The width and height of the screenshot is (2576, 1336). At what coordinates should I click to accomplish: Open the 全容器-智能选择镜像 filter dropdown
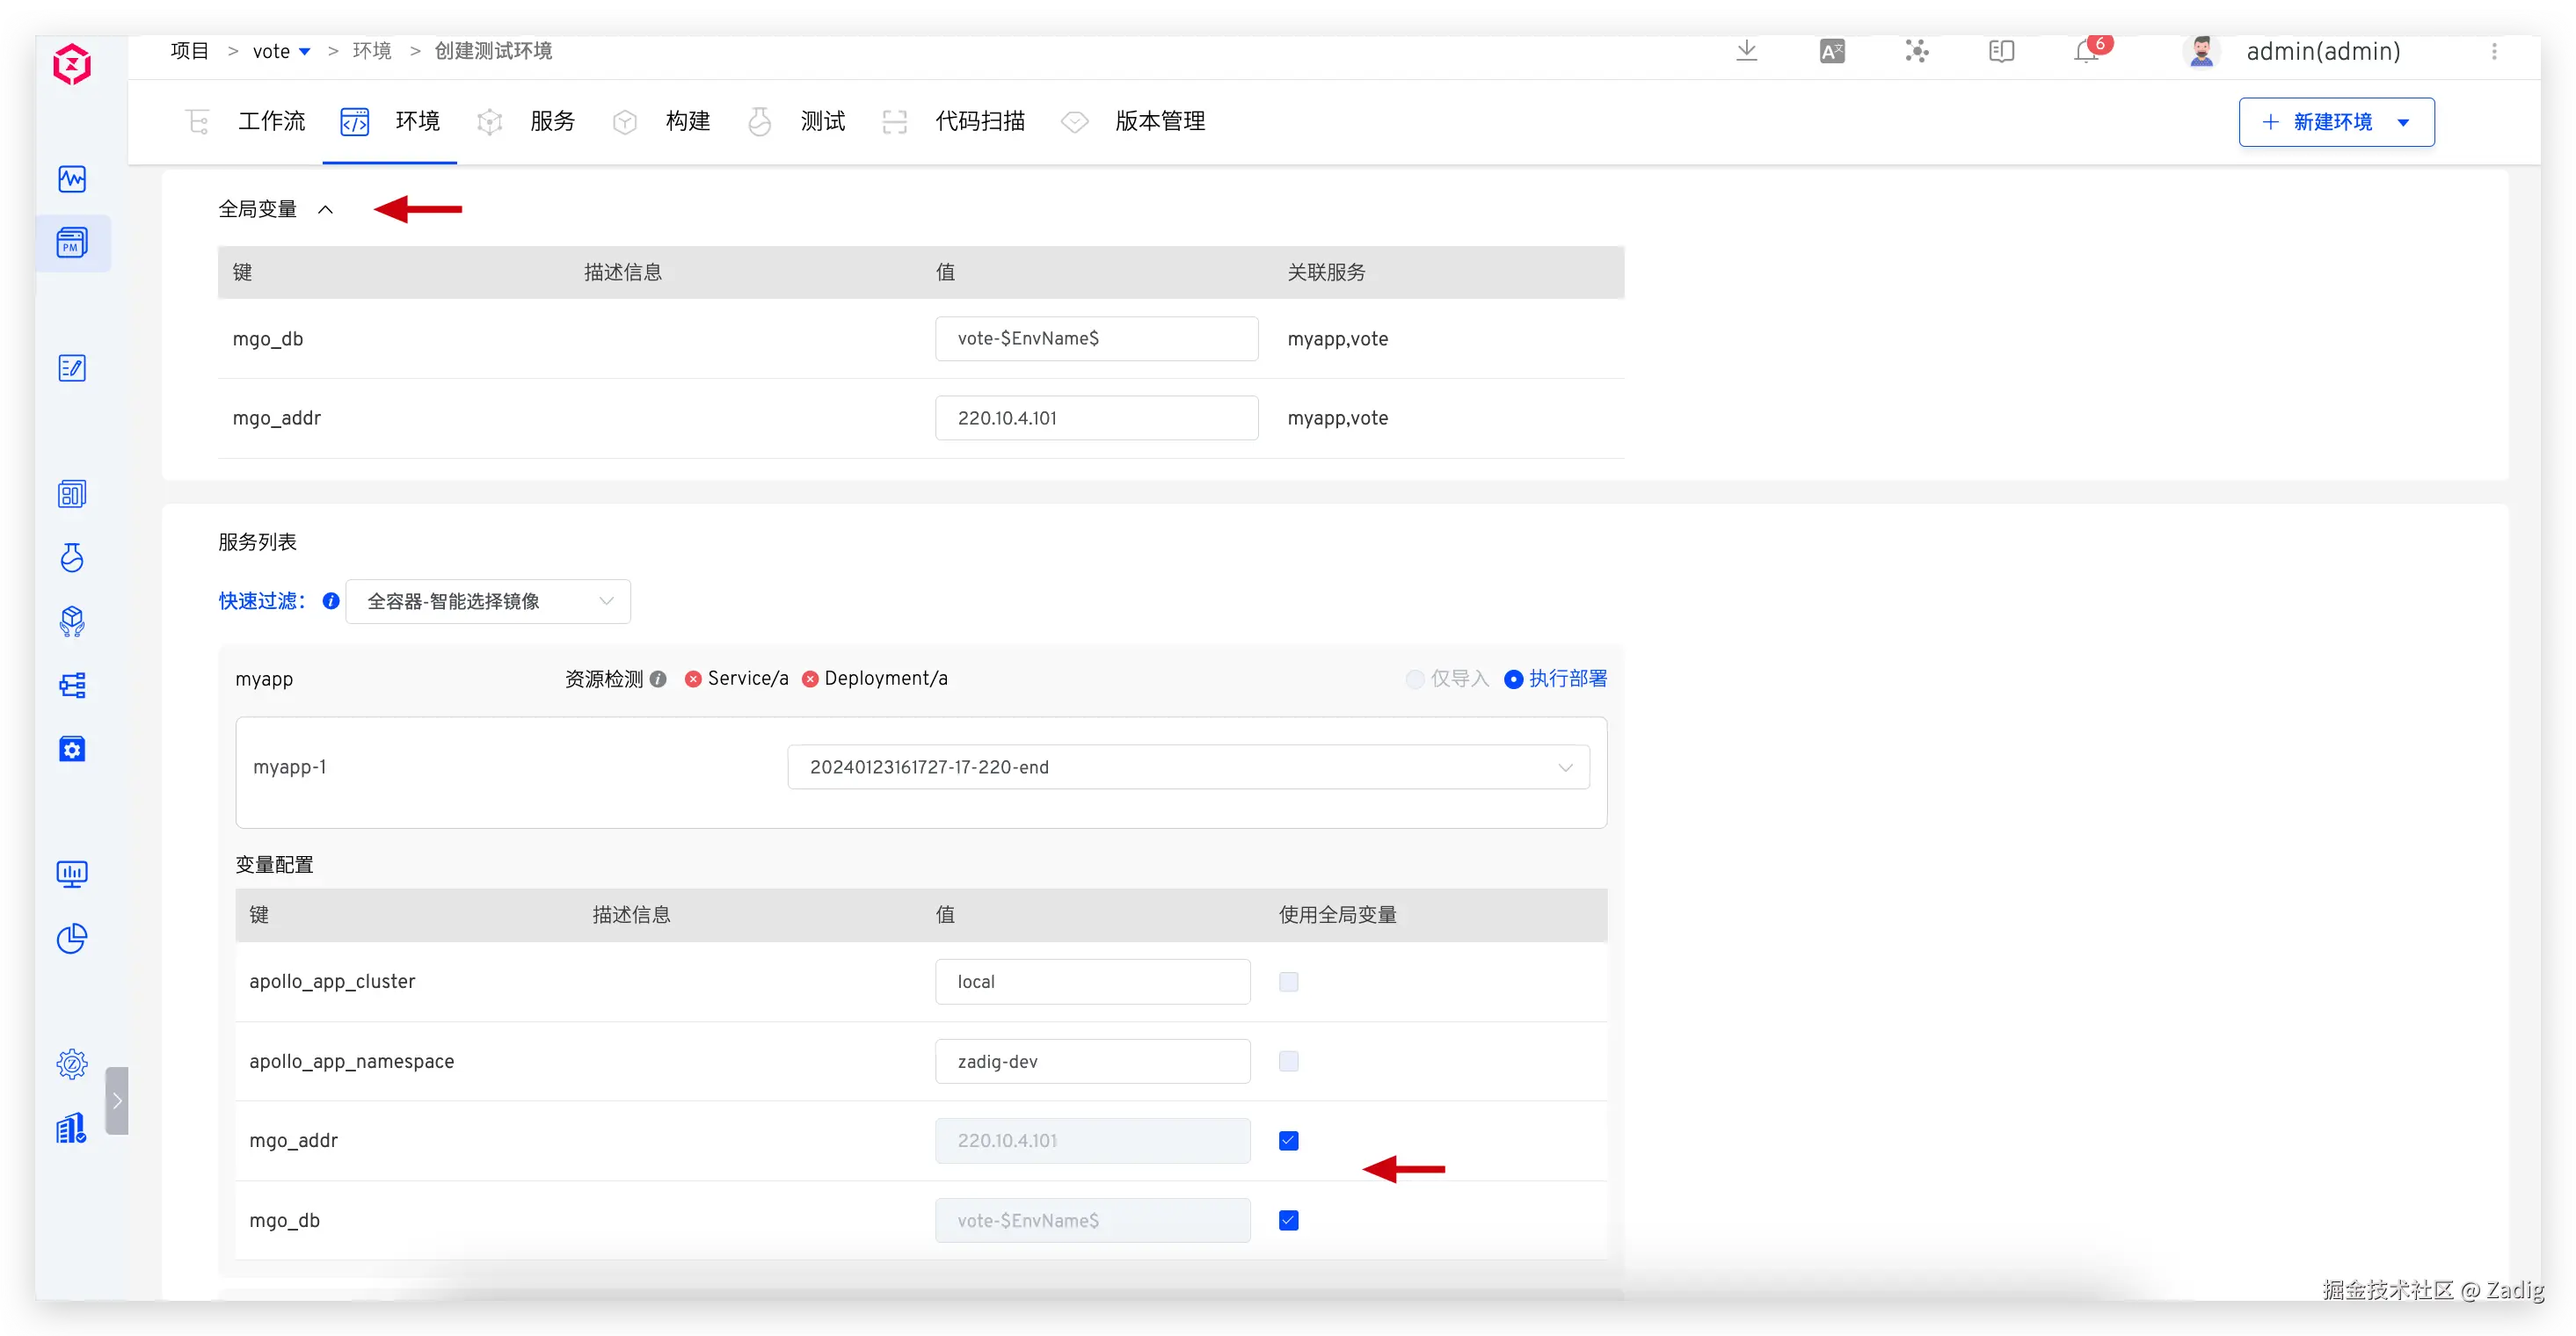[488, 601]
